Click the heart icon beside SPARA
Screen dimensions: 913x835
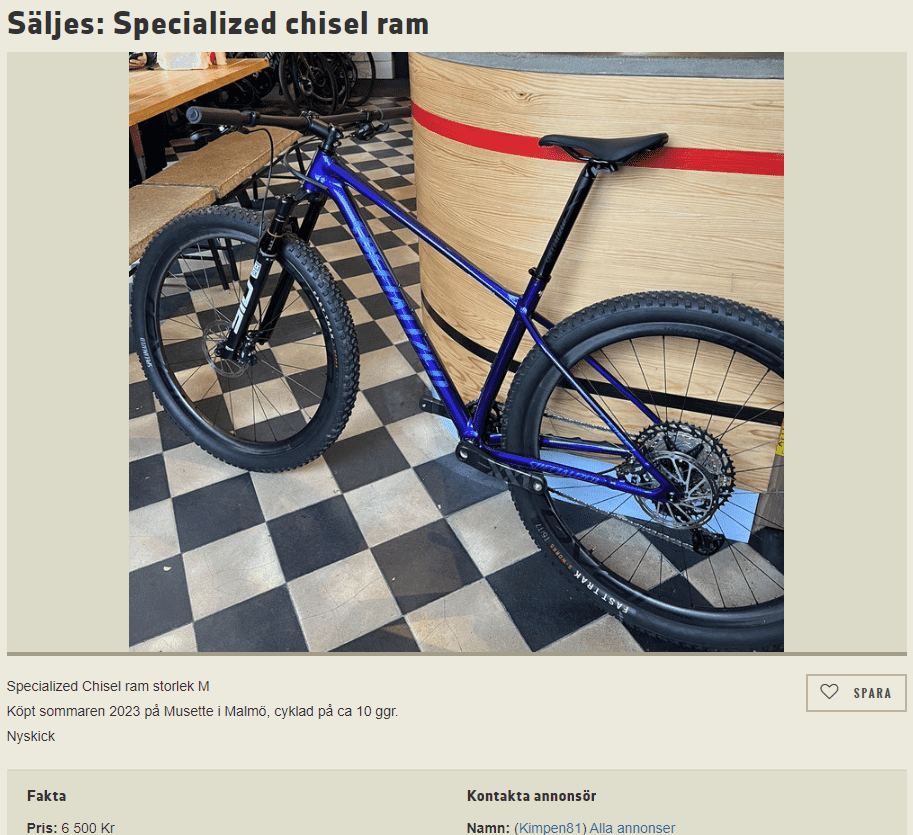(x=829, y=692)
